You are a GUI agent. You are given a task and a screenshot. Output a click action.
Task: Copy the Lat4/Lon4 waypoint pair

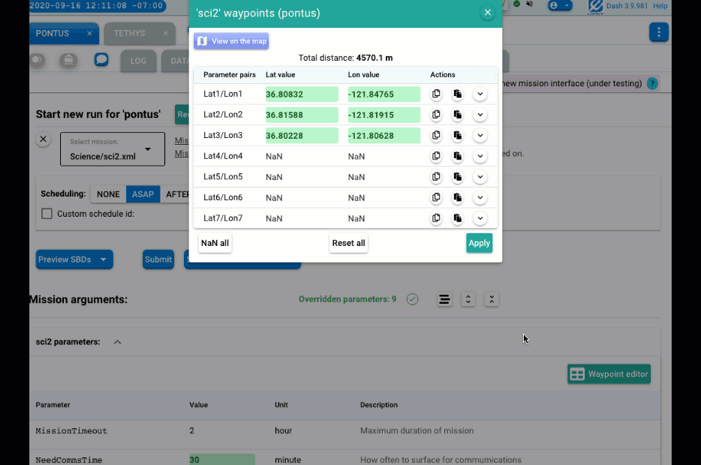436,156
